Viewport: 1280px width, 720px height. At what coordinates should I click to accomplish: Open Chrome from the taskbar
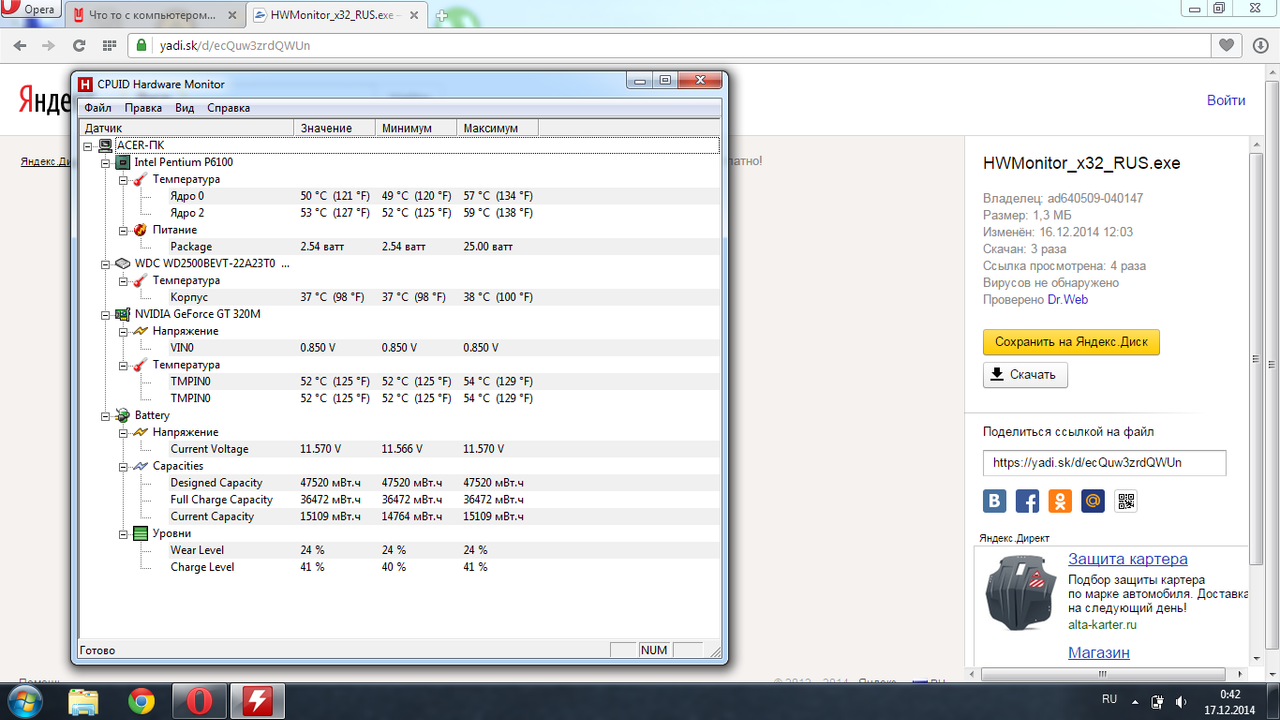coord(142,702)
